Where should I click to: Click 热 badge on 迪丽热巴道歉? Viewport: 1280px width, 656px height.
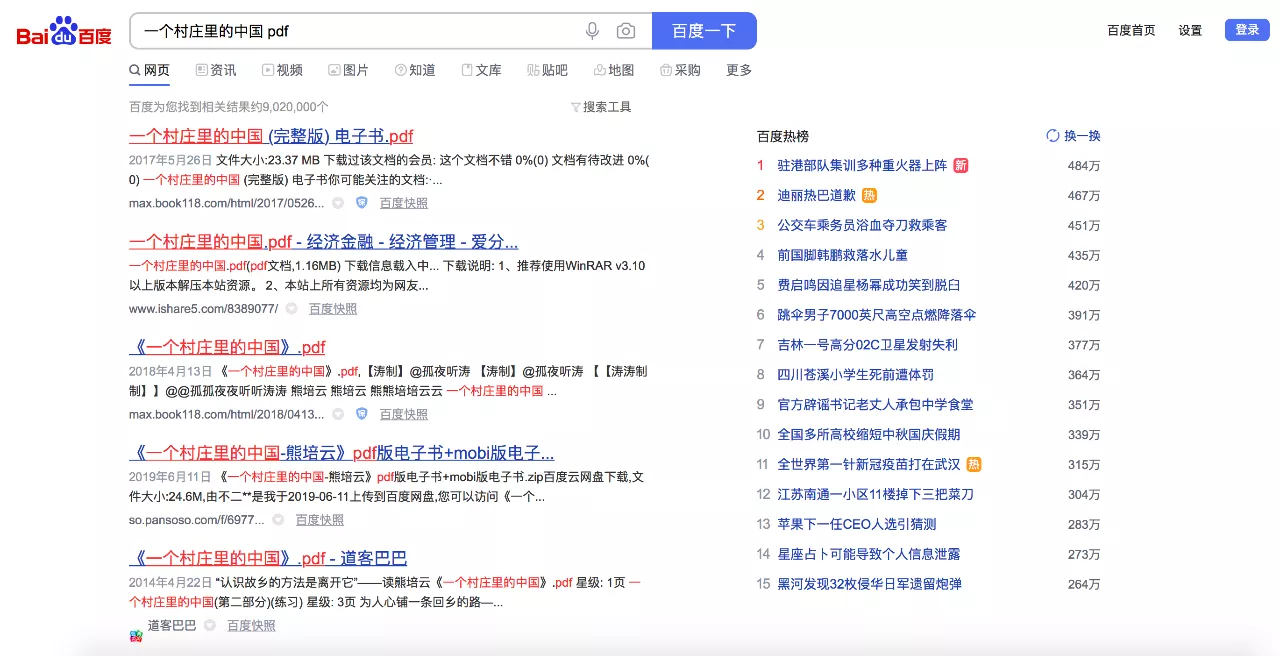869,195
